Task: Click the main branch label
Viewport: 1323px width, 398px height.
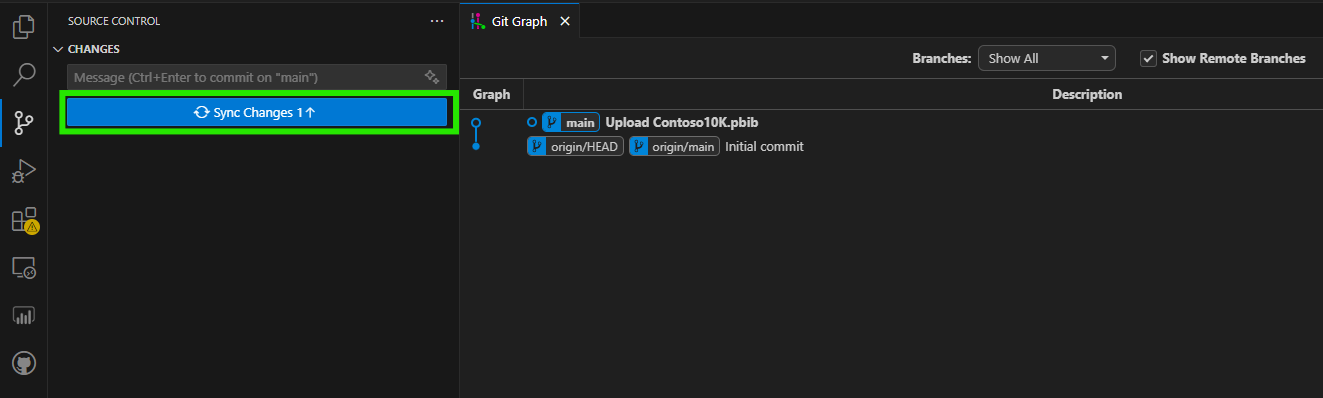Action: click(571, 122)
